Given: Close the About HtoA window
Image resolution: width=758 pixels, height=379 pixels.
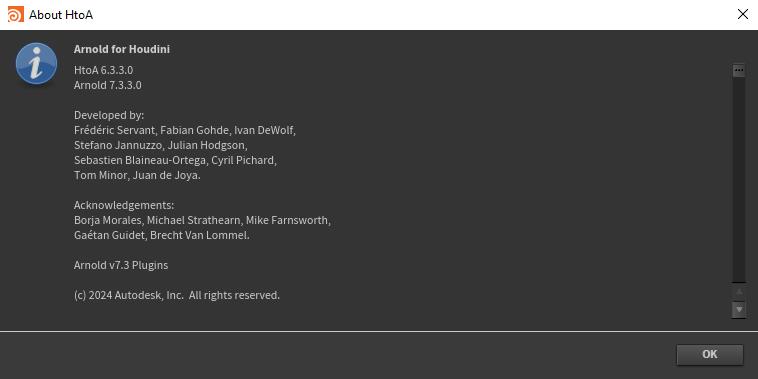Looking at the screenshot, I should point(743,15).
